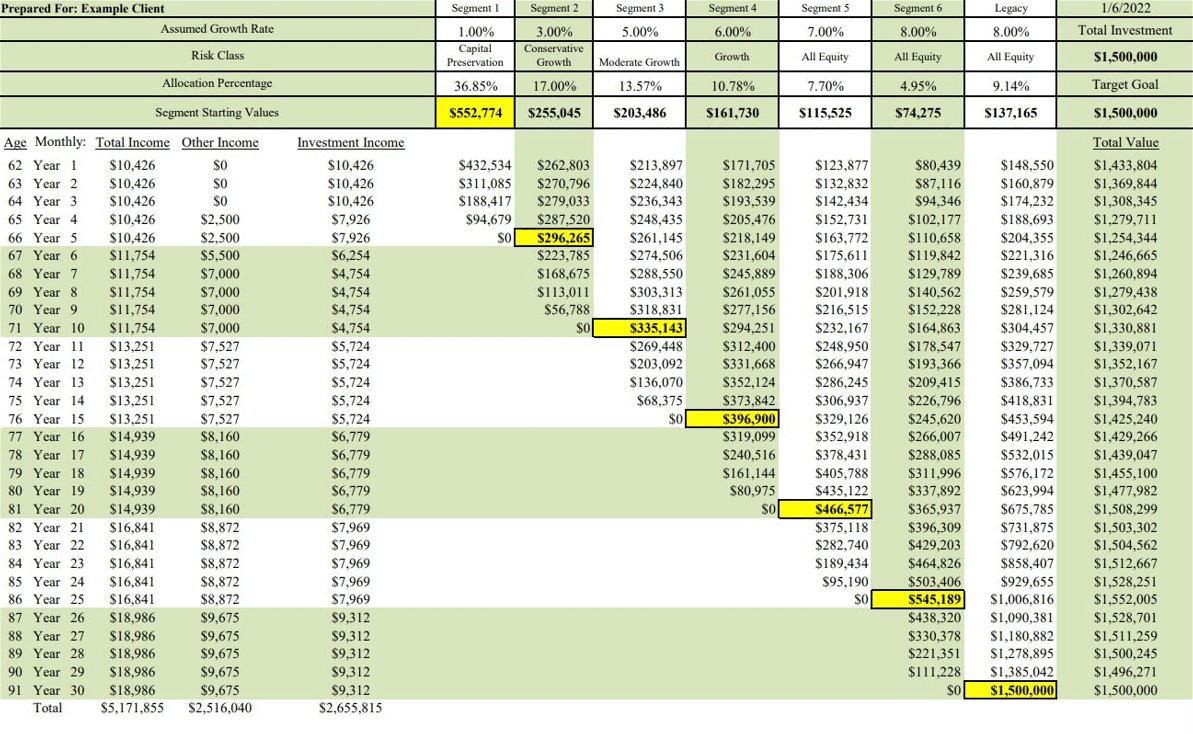Click the highlighted $466,577 Segment 5 cell

tap(825, 509)
